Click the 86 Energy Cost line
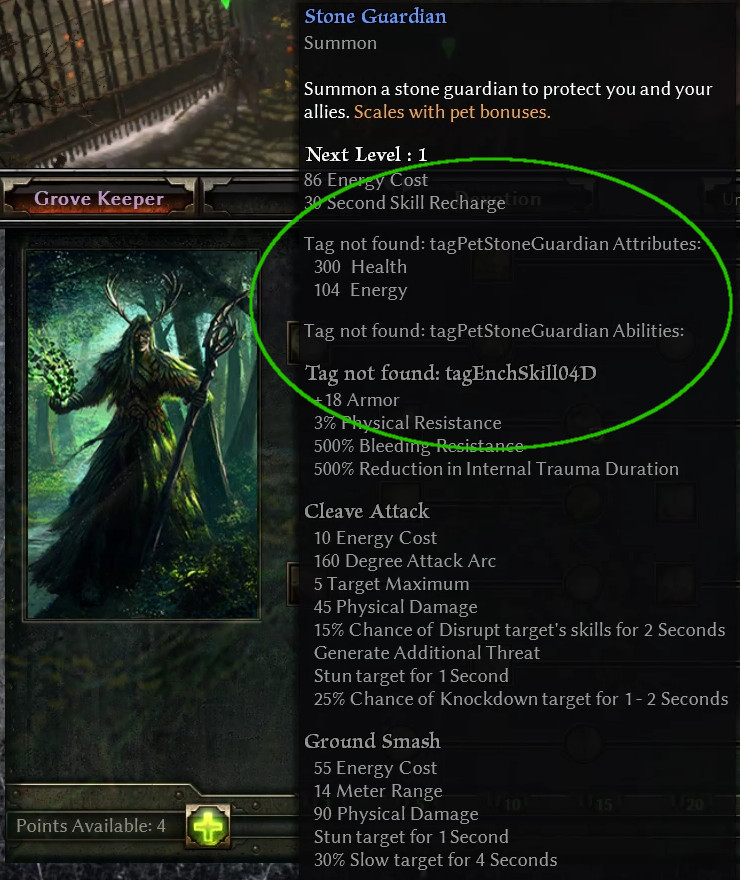The height and width of the screenshot is (880, 740). pos(366,180)
